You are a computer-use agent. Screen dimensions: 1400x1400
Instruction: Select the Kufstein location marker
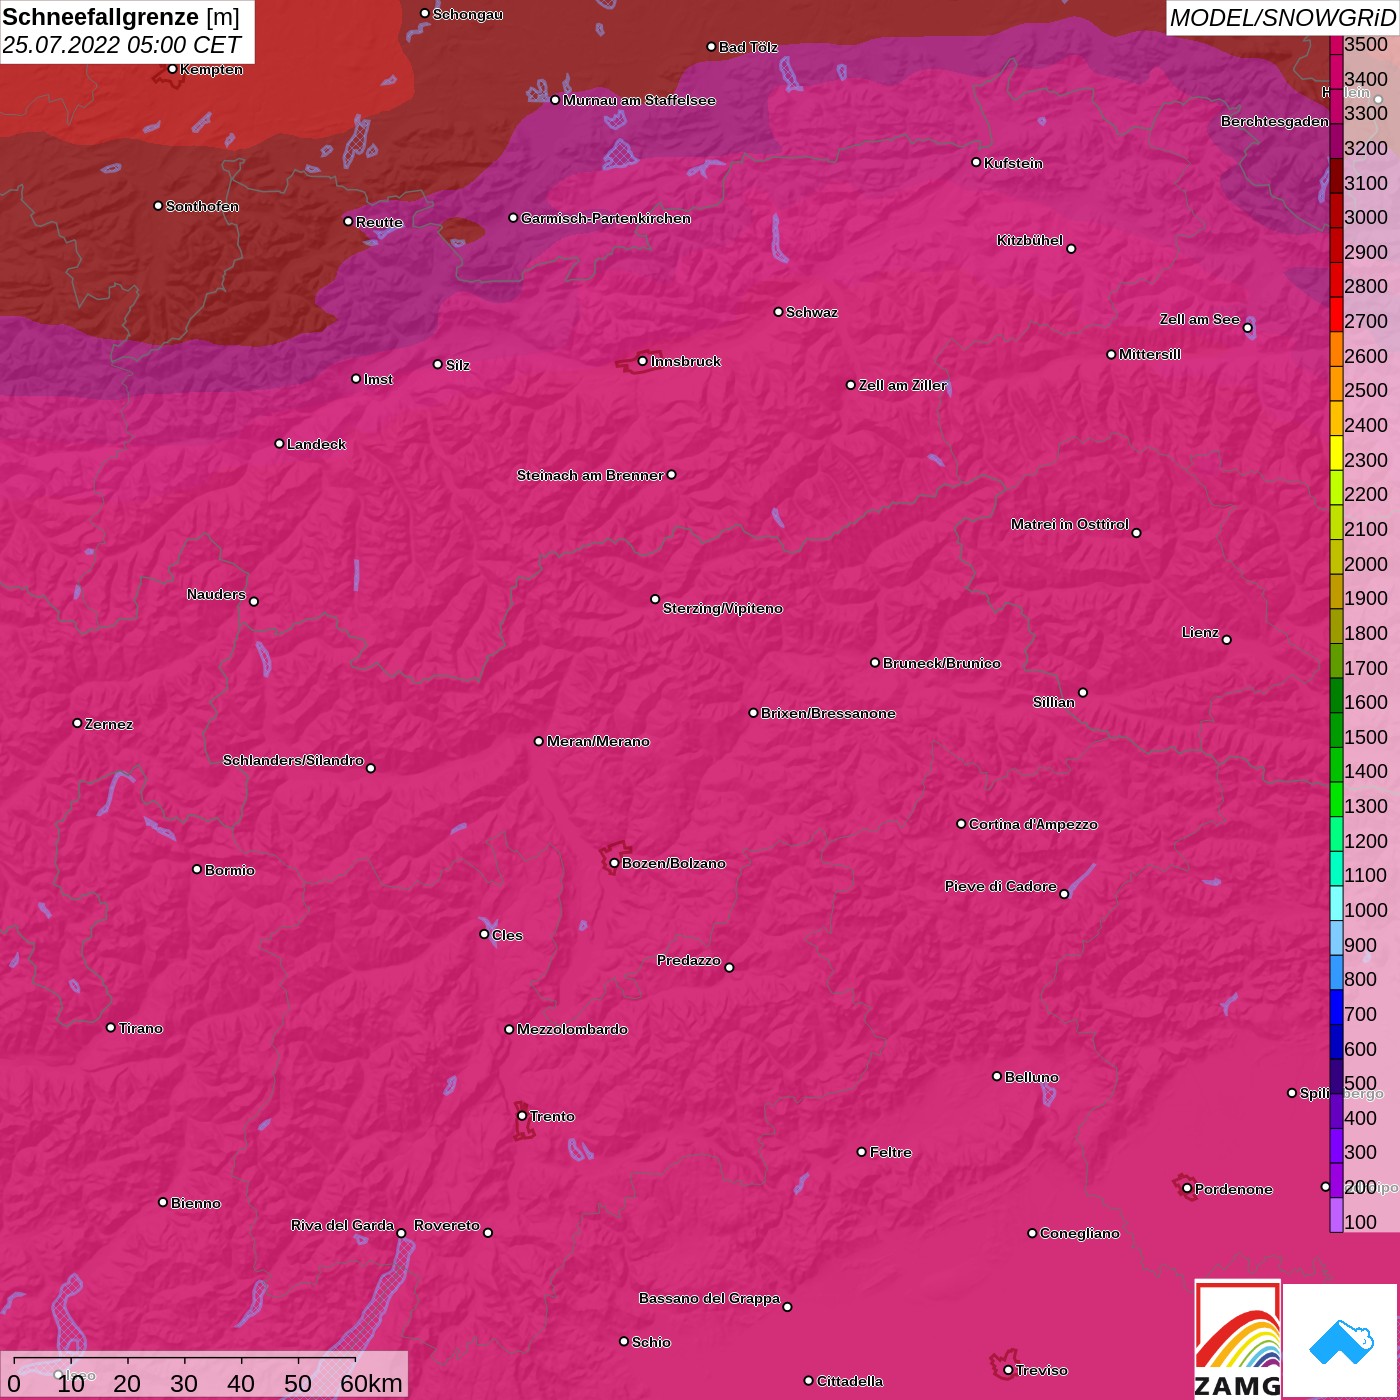(976, 162)
